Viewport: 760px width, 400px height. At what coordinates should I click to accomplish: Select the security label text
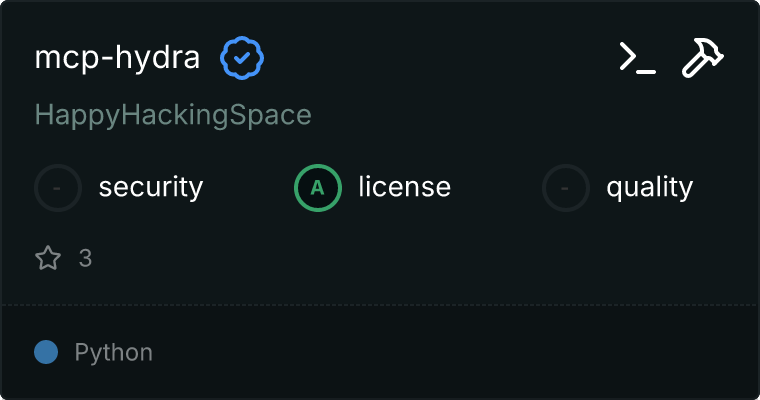tap(151, 187)
